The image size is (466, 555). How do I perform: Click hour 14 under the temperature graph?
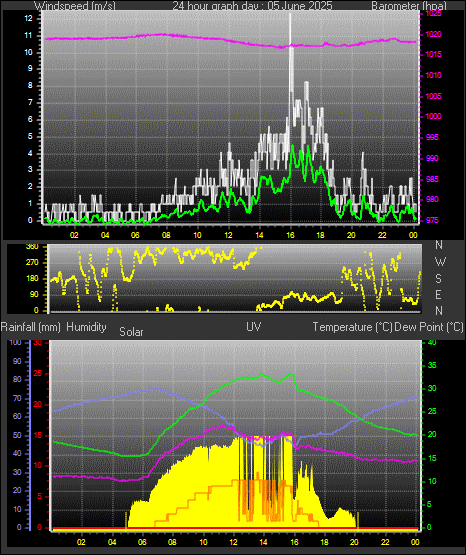[x=264, y=542]
